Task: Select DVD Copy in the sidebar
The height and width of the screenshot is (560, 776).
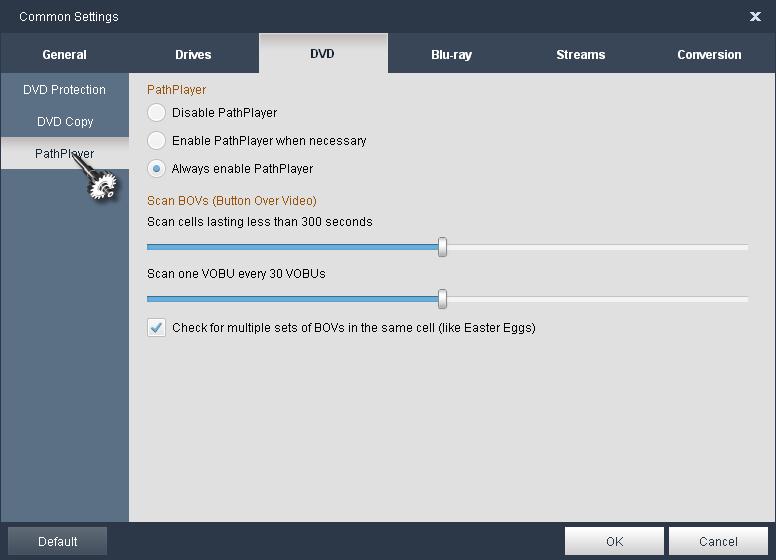Action: click(x=64, y=122)
